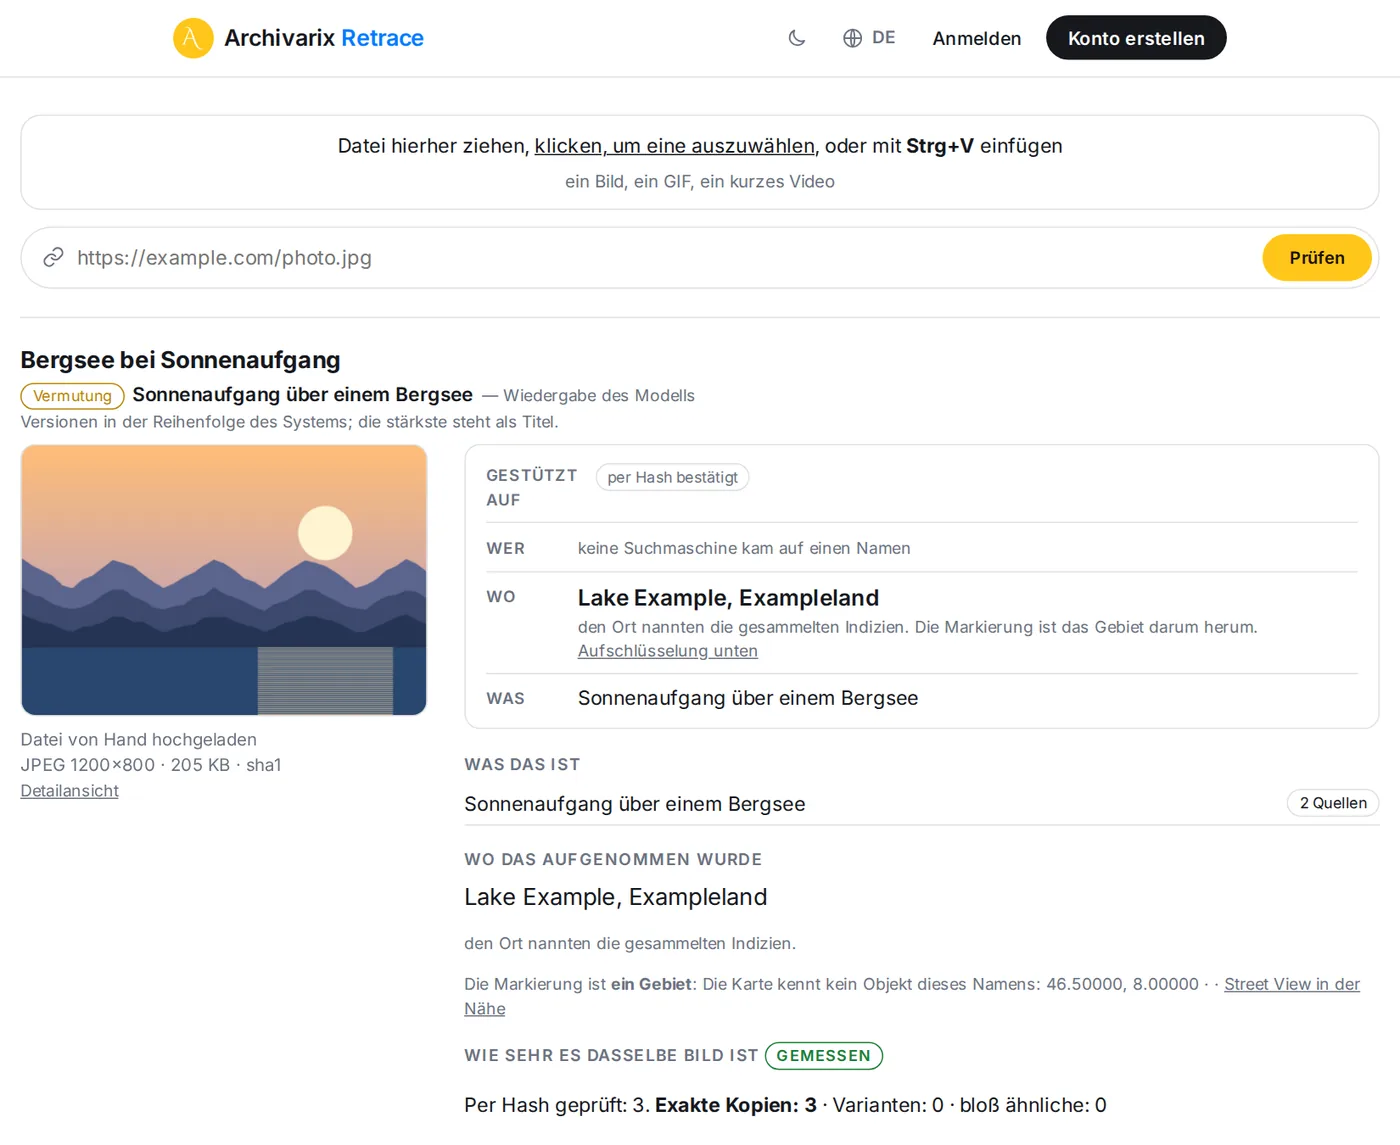1400x1145 pixels.
Task: Click 'klicken, um eine auszuwählen' link
Action: [675, 146]
